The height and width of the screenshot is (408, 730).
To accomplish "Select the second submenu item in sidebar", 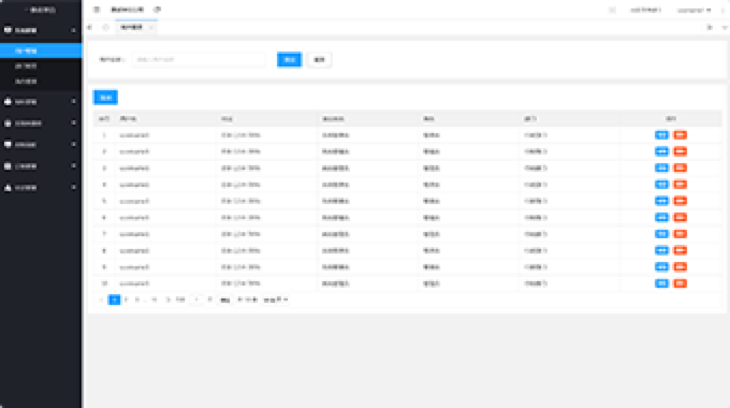I will point(40,65).
